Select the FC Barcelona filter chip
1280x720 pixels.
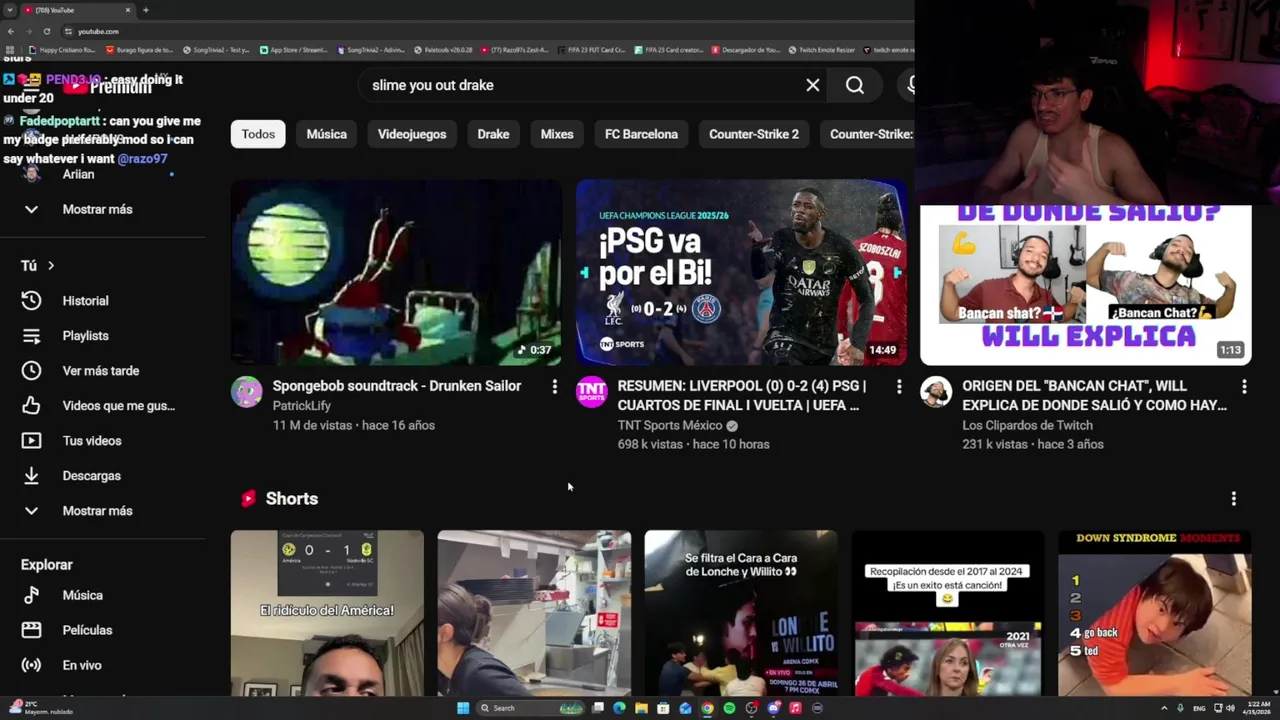[641, 134]
